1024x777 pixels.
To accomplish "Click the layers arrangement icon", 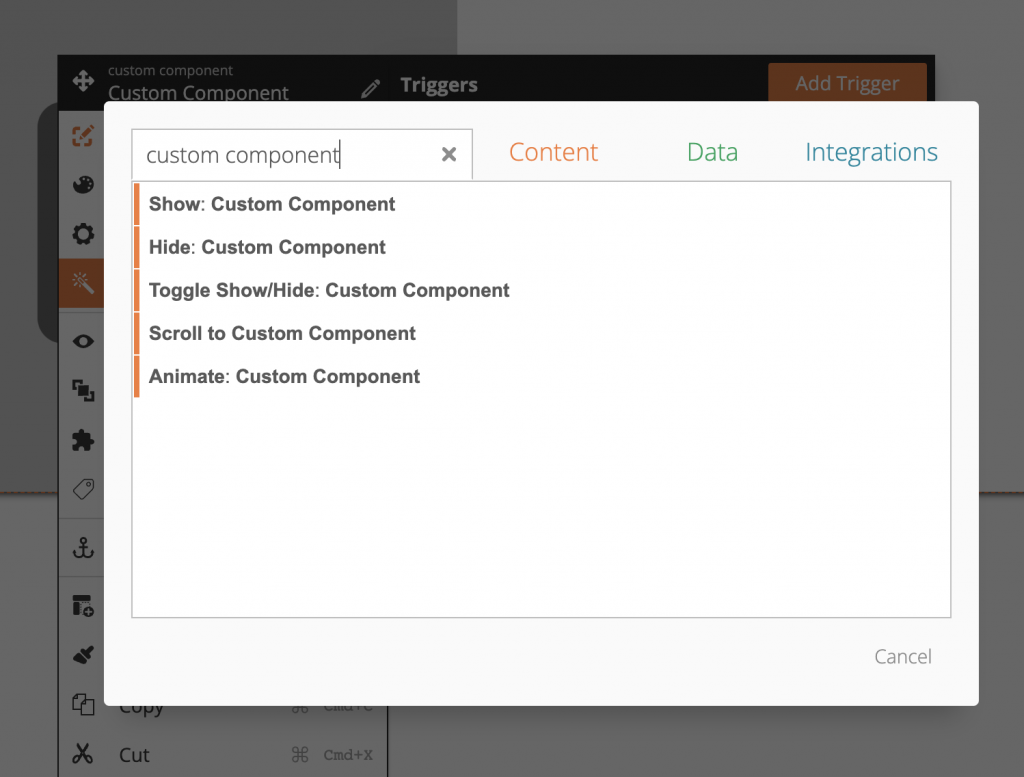I will (x=83, y=391).
